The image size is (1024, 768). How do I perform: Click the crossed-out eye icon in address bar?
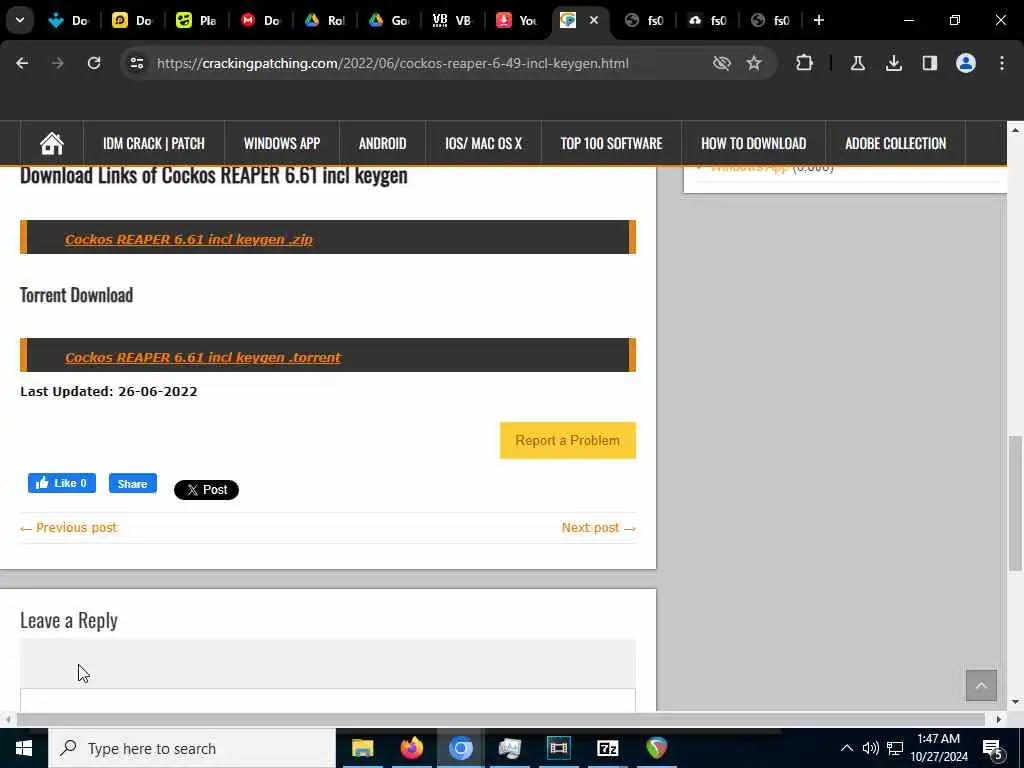722,63
